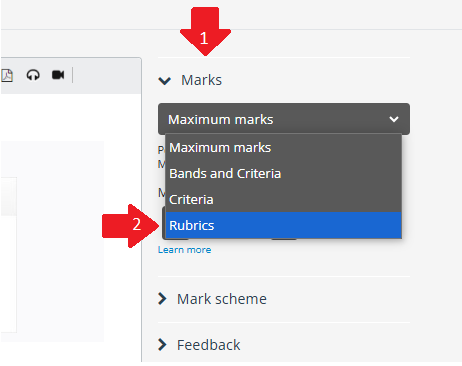The image size is (462, 366).
Task: Insert a PDF using the PDF icon
Action: pyautogui.click(x=7, y=75)
